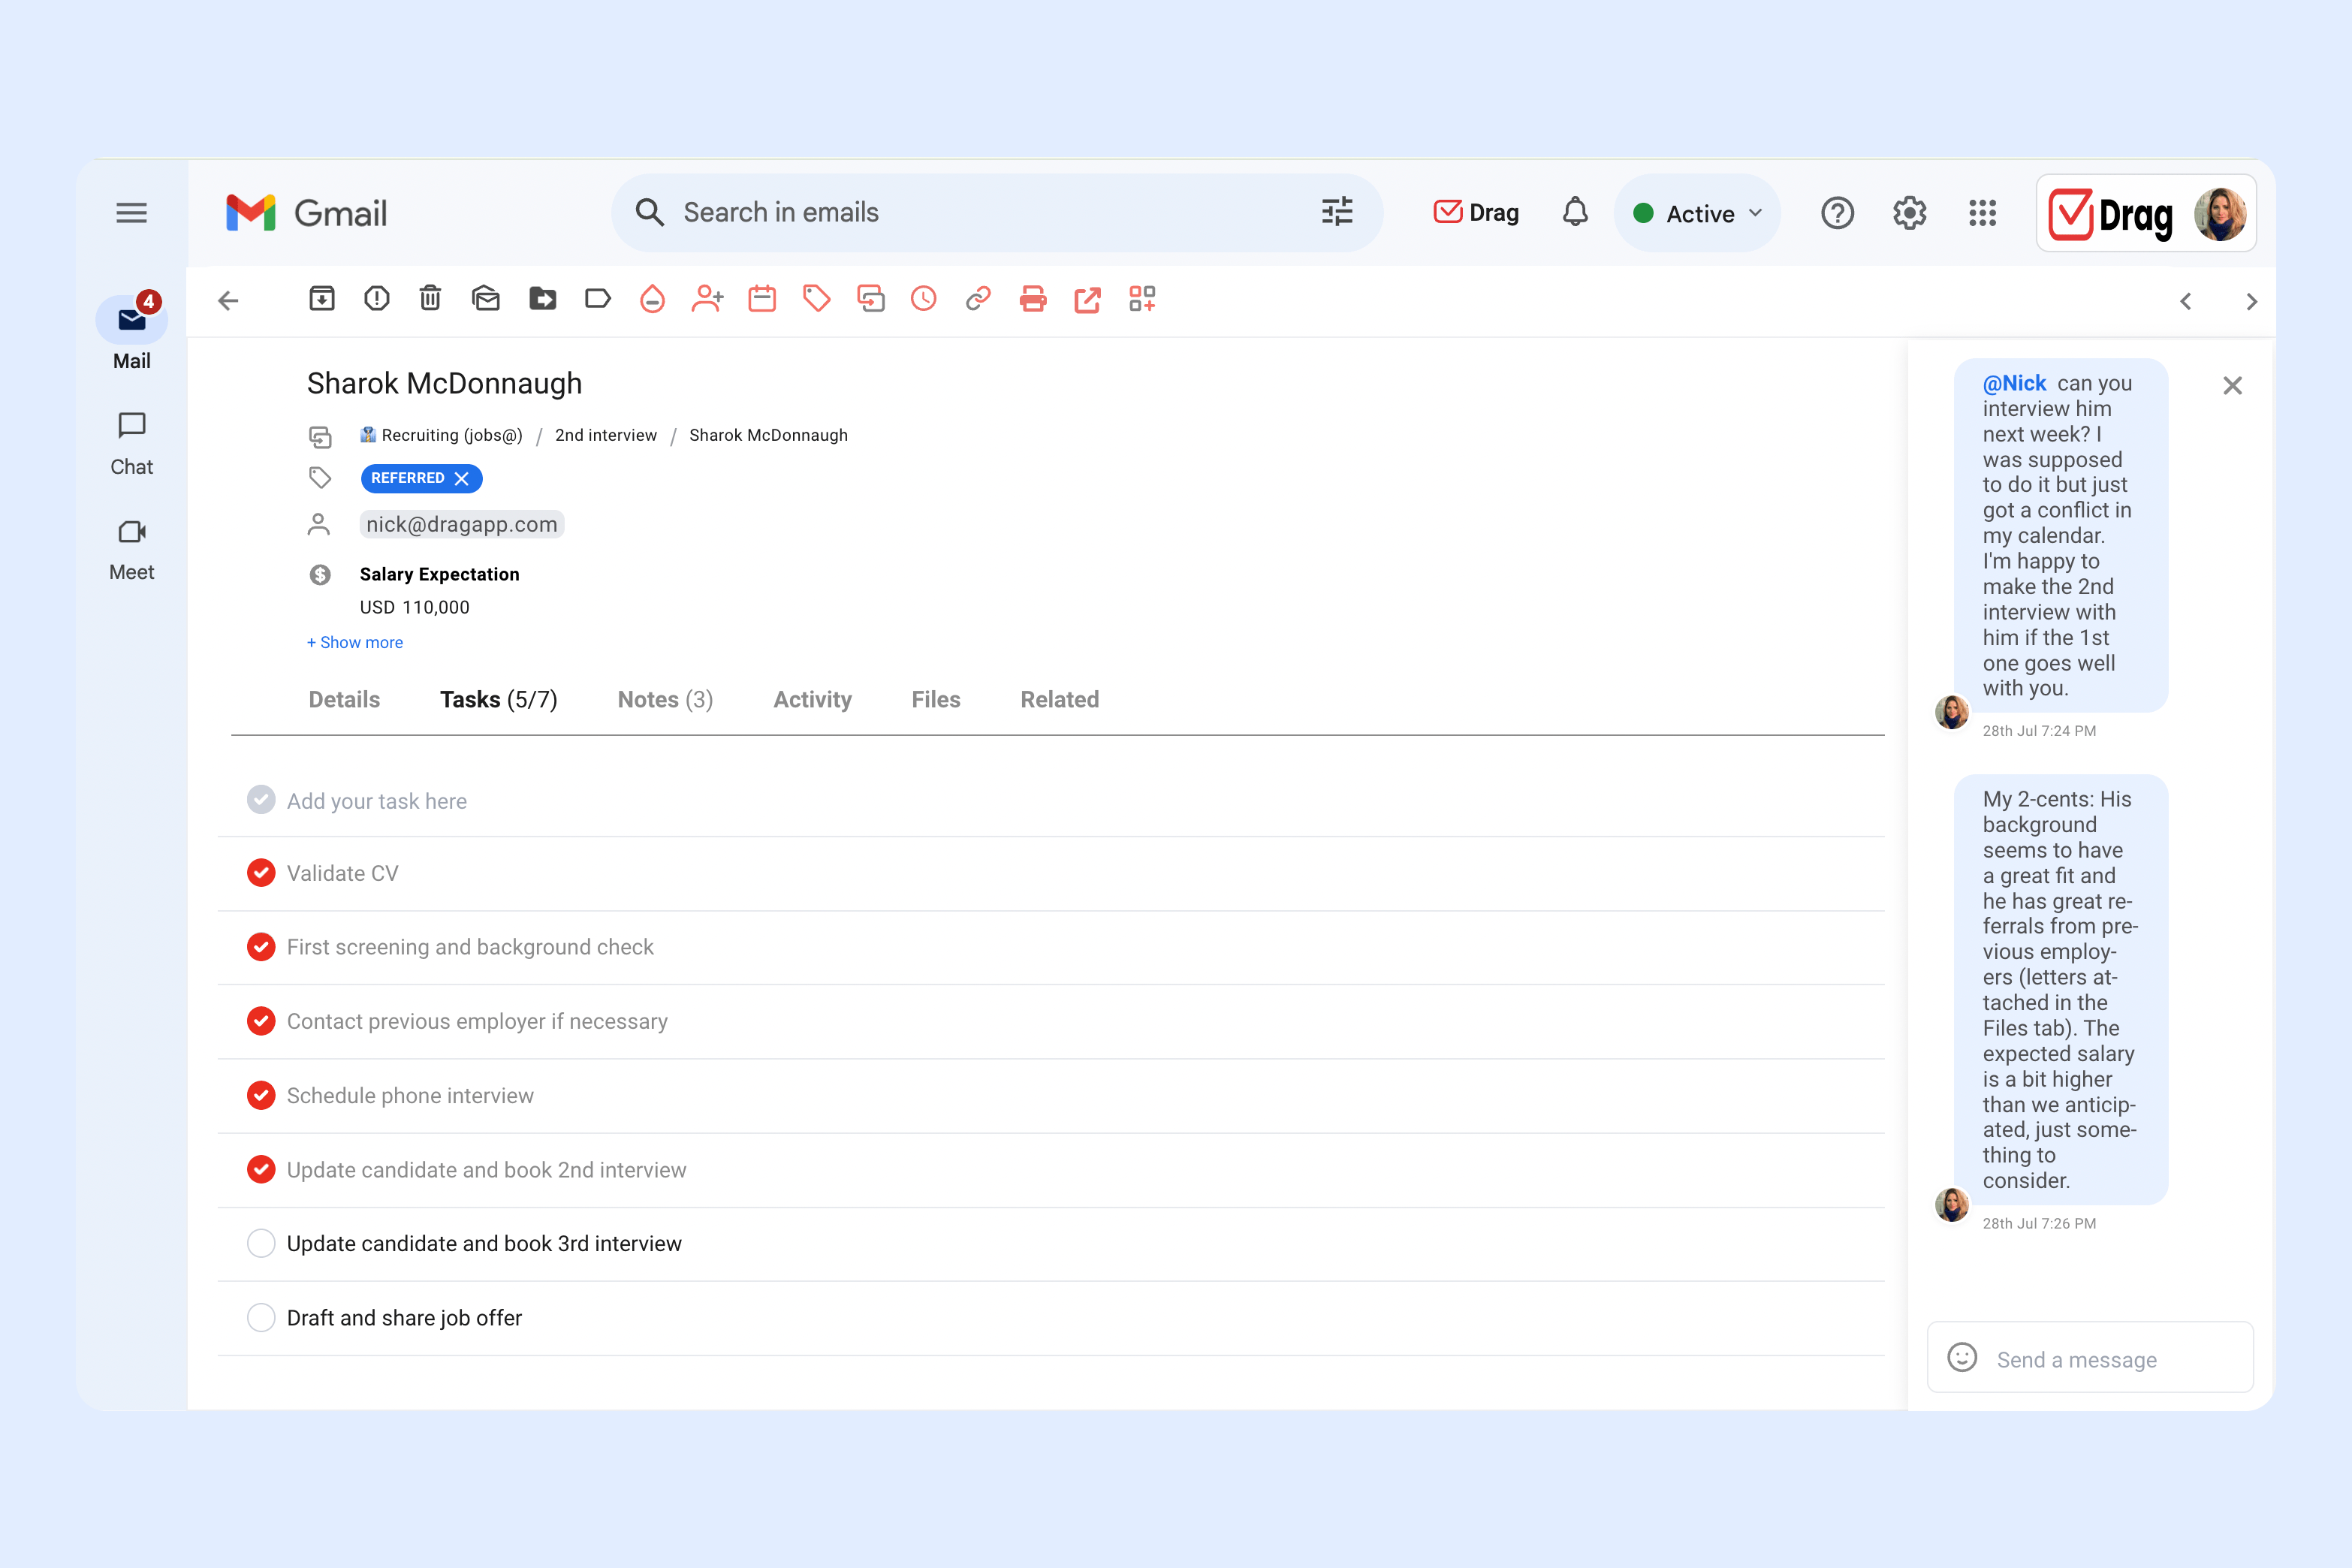
Task: Go to the previous card chevron
Action: (x=2186, y=301)
